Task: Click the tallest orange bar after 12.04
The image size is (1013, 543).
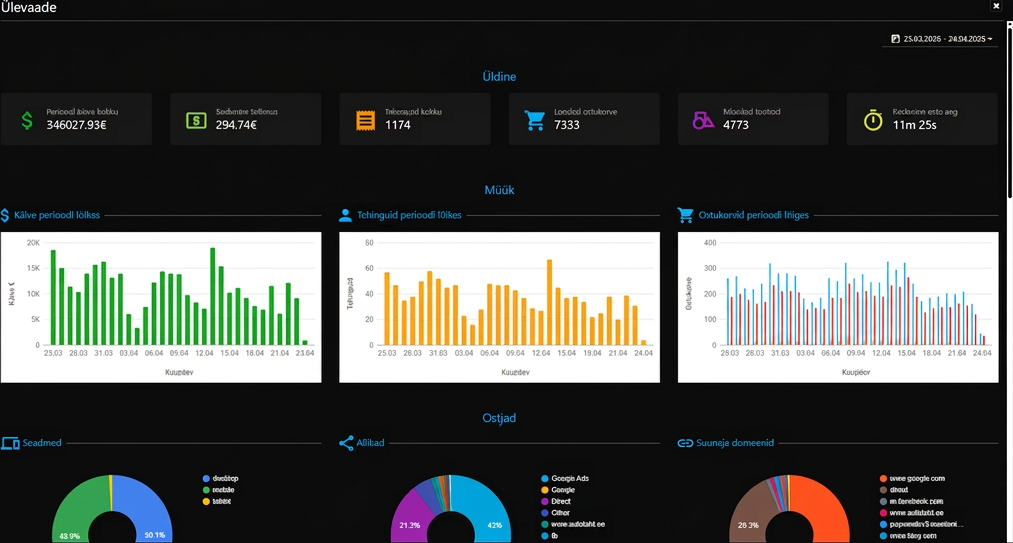Action: [x=550, y=302]
